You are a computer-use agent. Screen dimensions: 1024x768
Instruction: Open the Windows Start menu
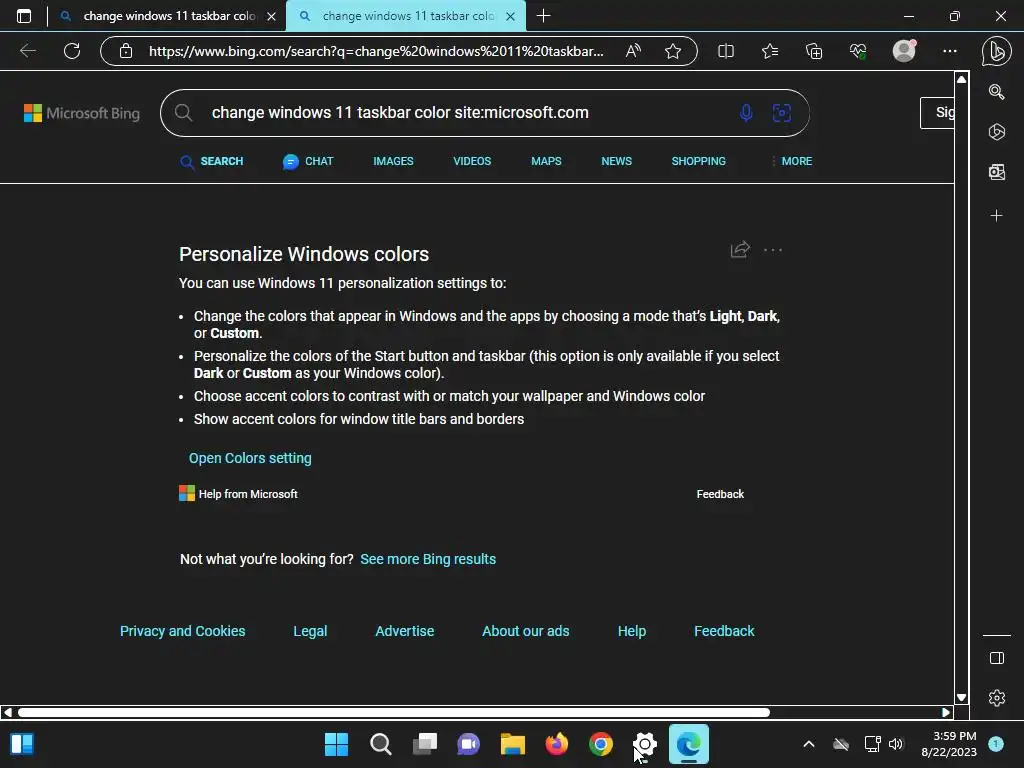point(336,744)
